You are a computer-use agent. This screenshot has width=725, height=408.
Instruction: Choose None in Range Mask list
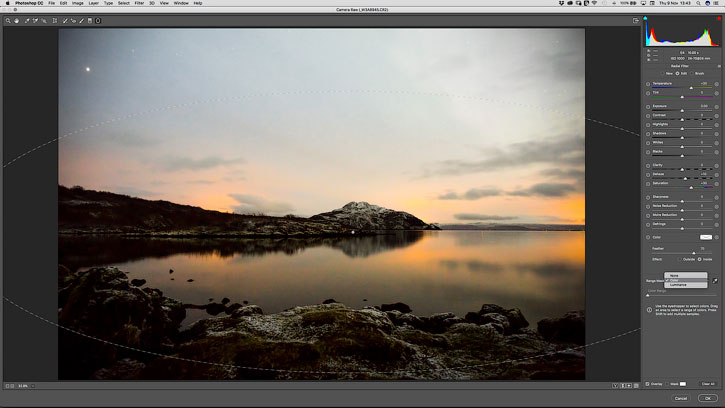click(x=686, y=276)
